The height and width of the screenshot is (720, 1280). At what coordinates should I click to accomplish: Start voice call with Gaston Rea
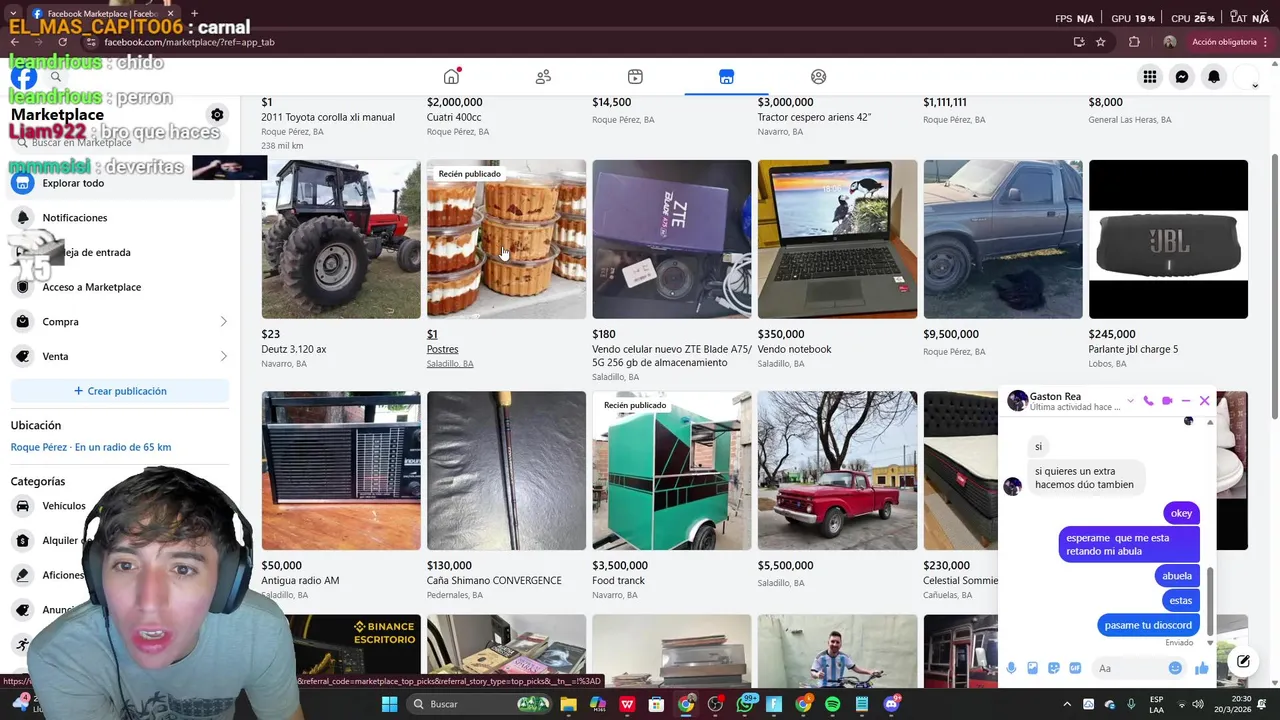(x=1148, y=401)
